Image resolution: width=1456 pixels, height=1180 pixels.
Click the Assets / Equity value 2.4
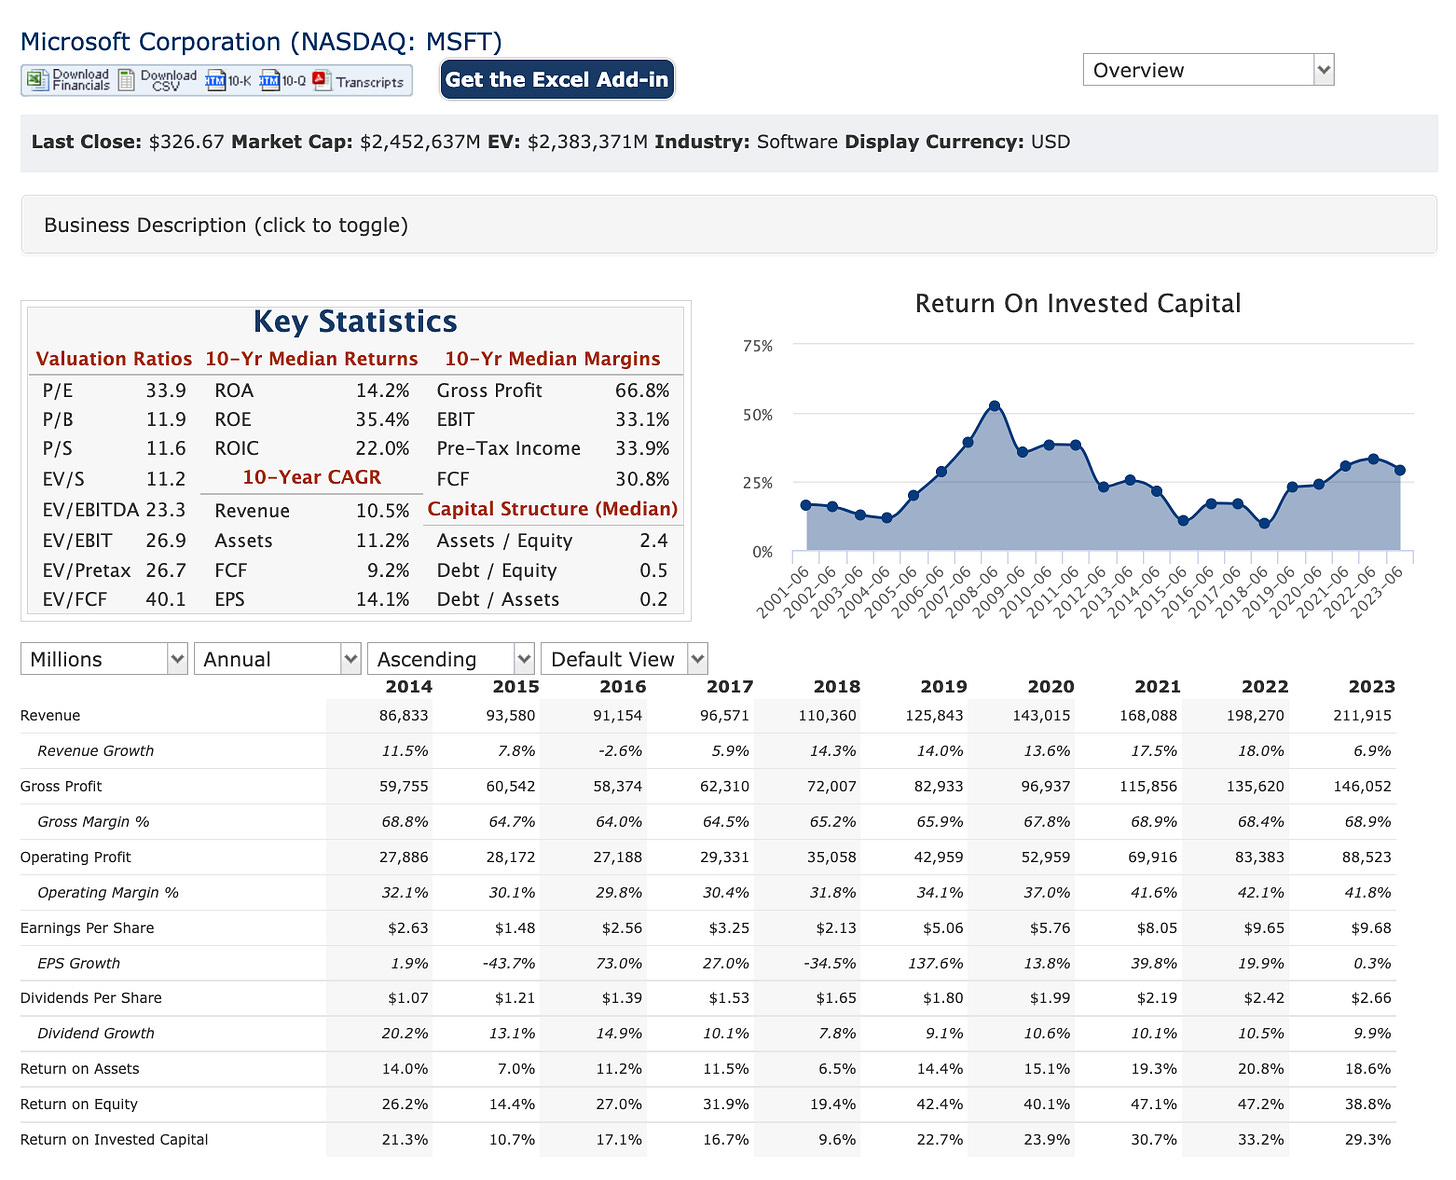pyautogui.click(x=654, y=541)
